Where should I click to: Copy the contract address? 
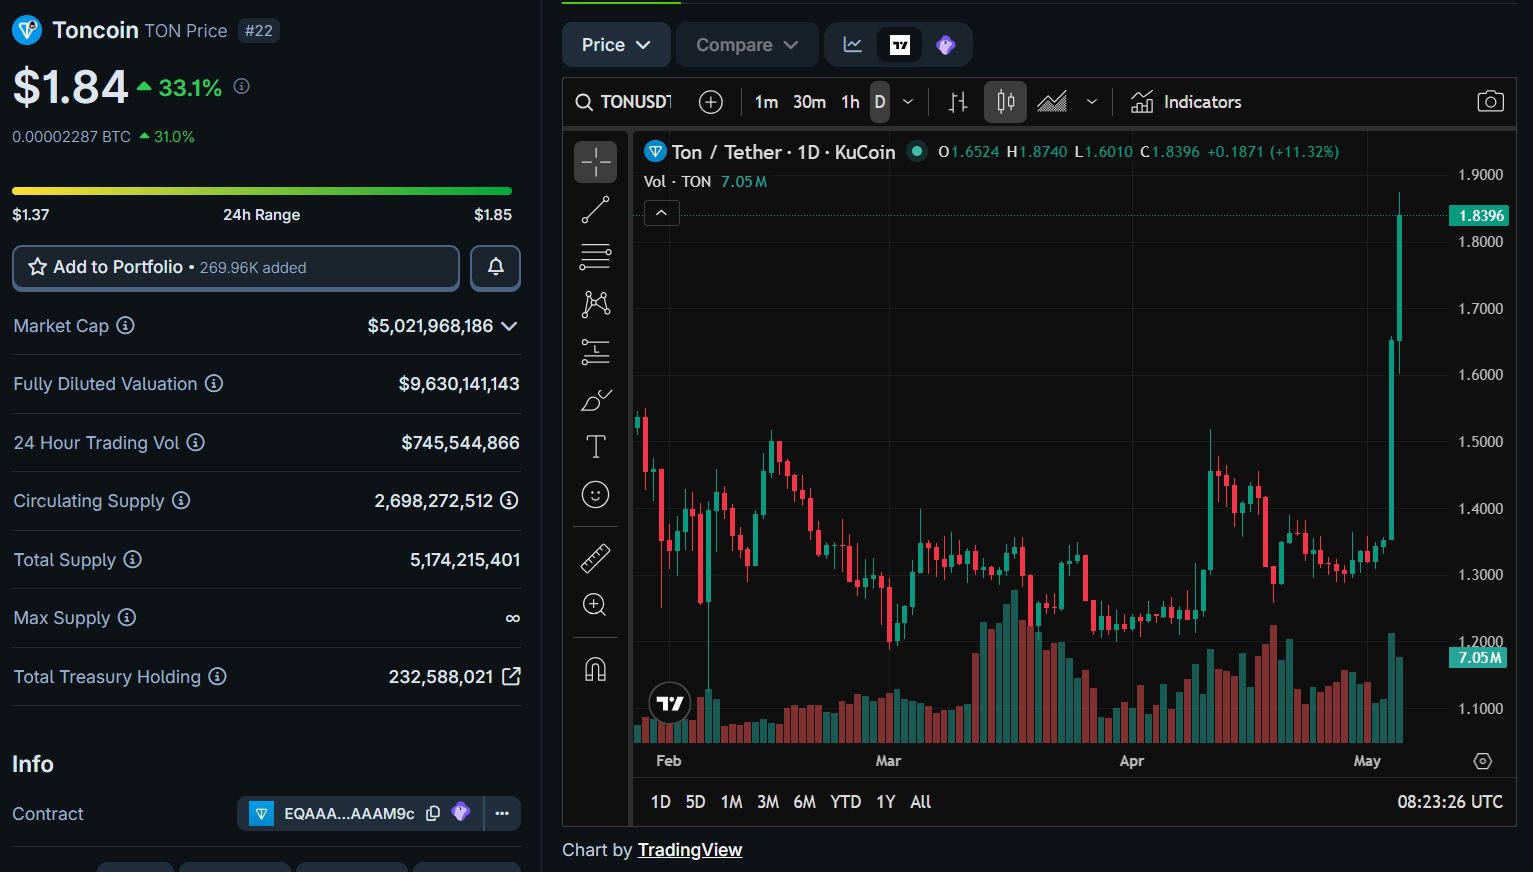pos(433,813)
